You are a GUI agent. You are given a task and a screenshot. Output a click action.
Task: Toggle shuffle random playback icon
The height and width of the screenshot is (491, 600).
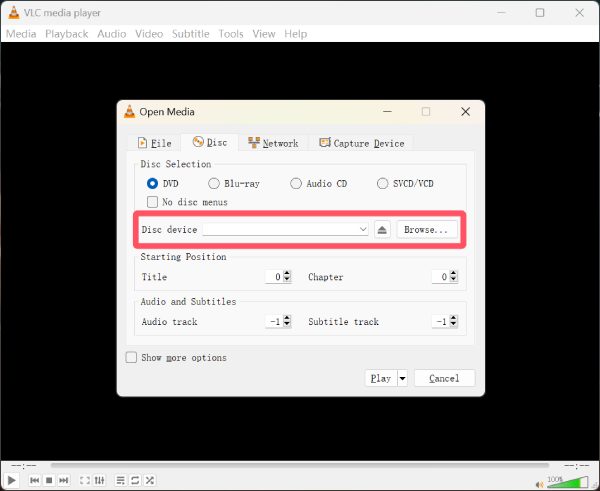[150, 480]
